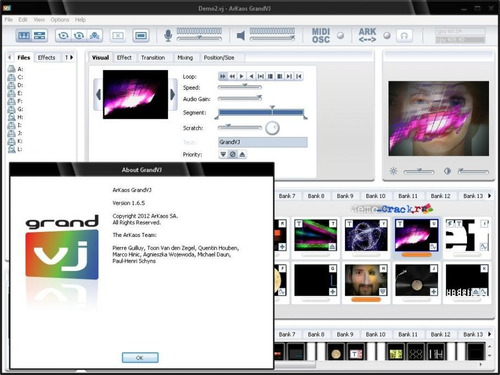500x375 pixels.
Task: Click the neutral priority circle button
Action: (233, 154)
